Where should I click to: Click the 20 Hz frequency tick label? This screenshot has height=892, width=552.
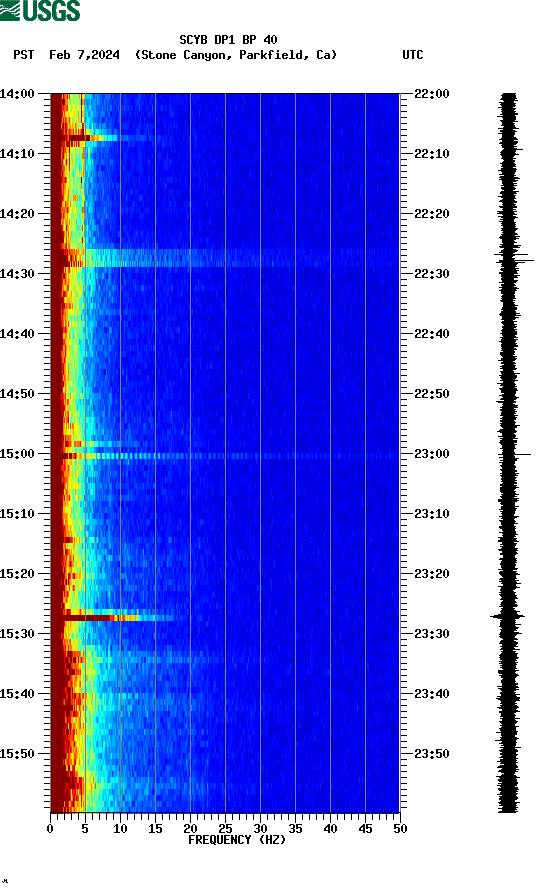(190, 829)
